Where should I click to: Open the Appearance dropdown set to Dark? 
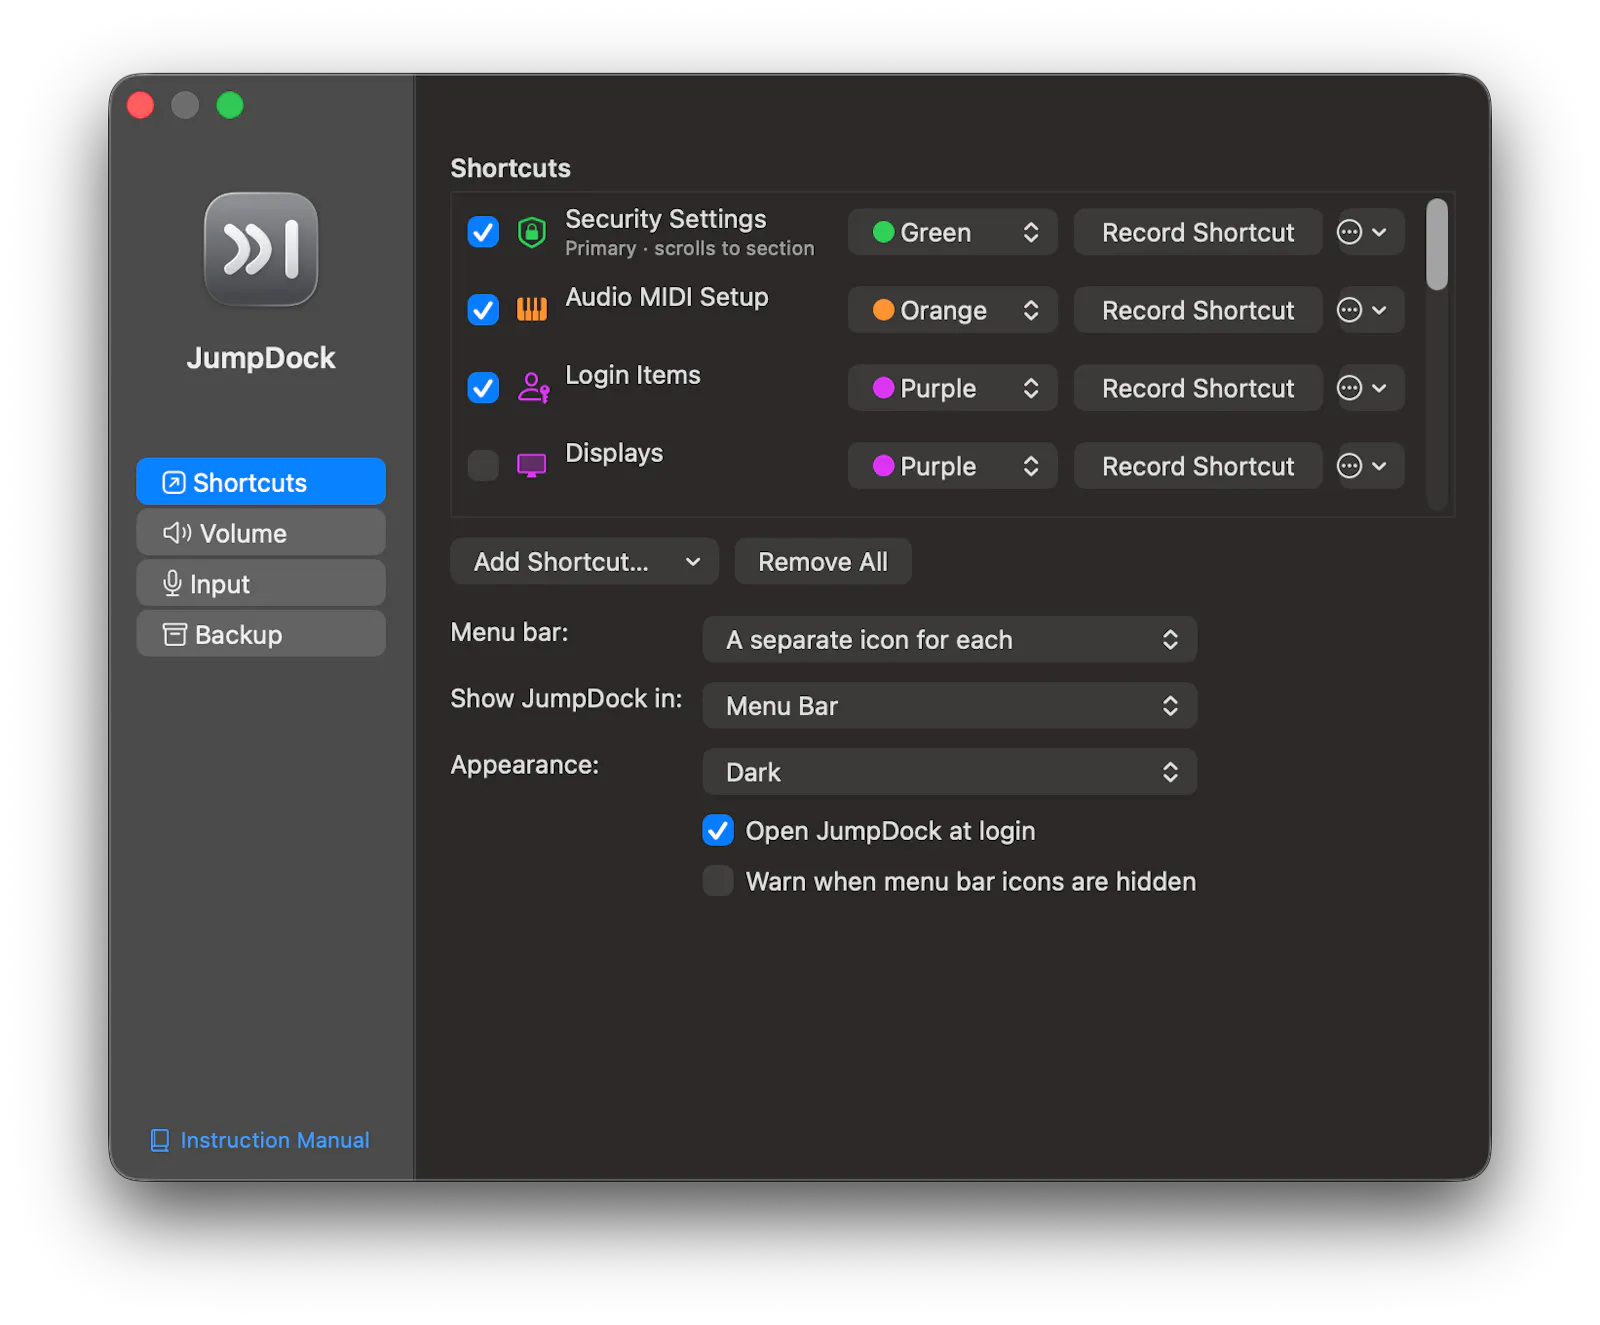pyautogui.click(x=949, y=772)
